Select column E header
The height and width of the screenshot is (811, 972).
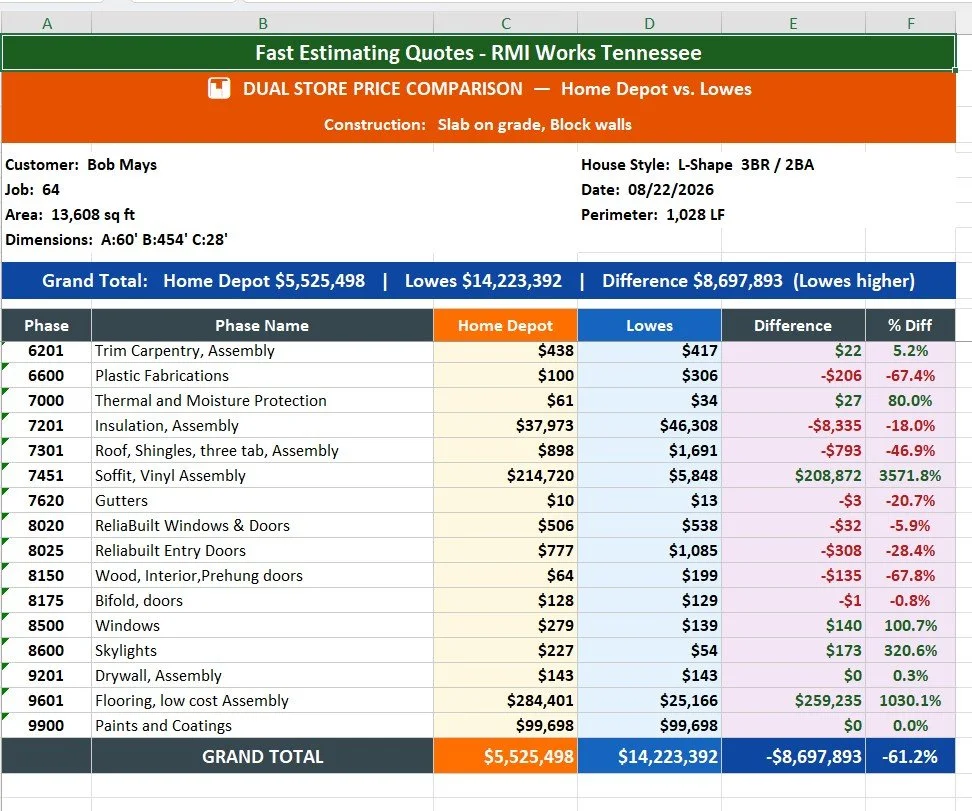[793, 24]
